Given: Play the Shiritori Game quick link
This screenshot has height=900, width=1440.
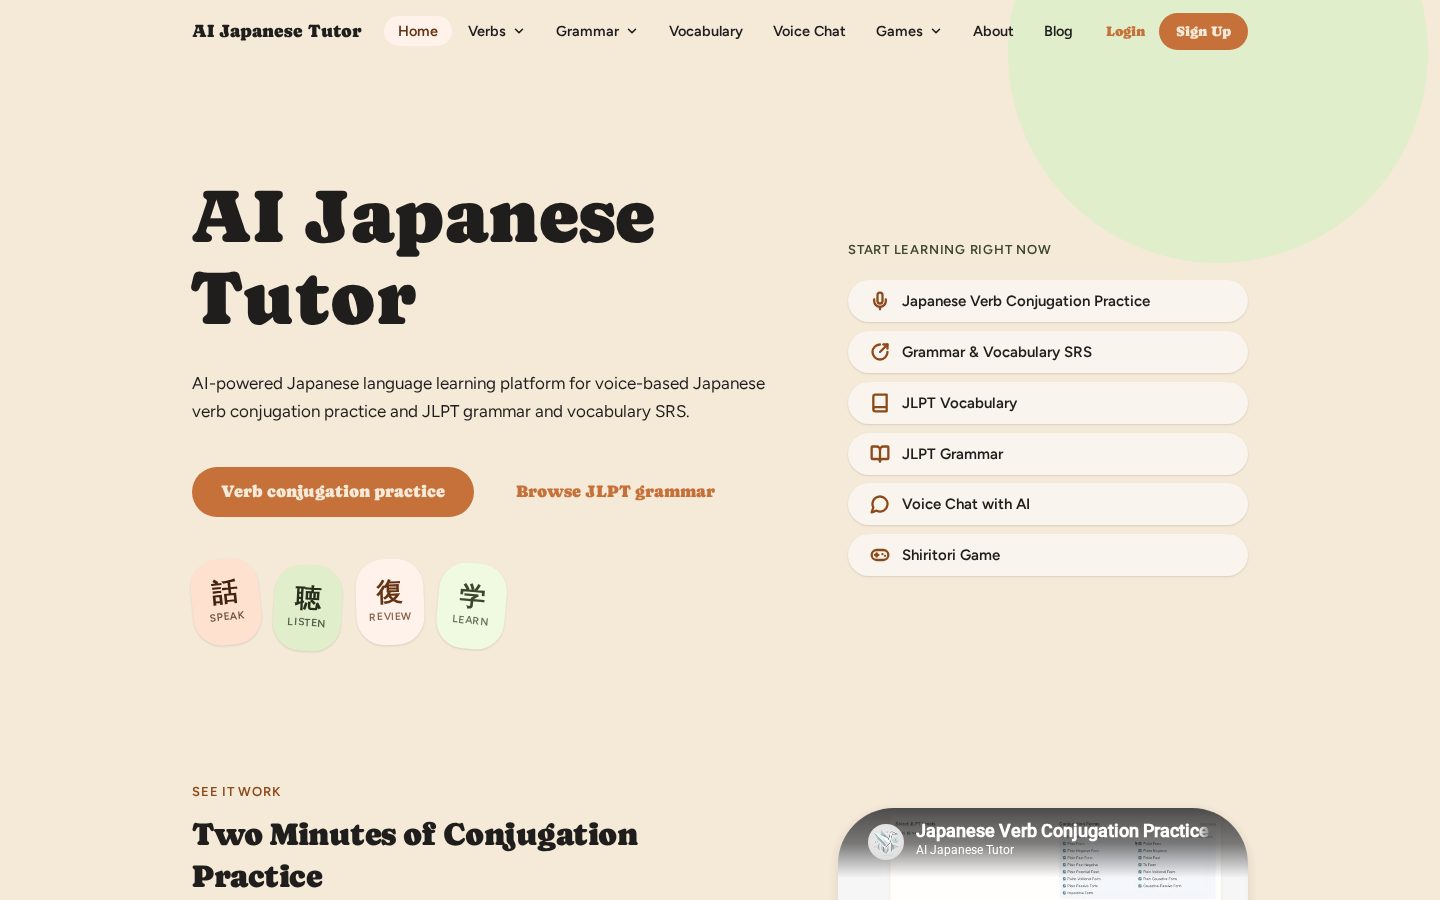Looking at the screenshot, I should pyautogui.click(x=1048, y=555).
